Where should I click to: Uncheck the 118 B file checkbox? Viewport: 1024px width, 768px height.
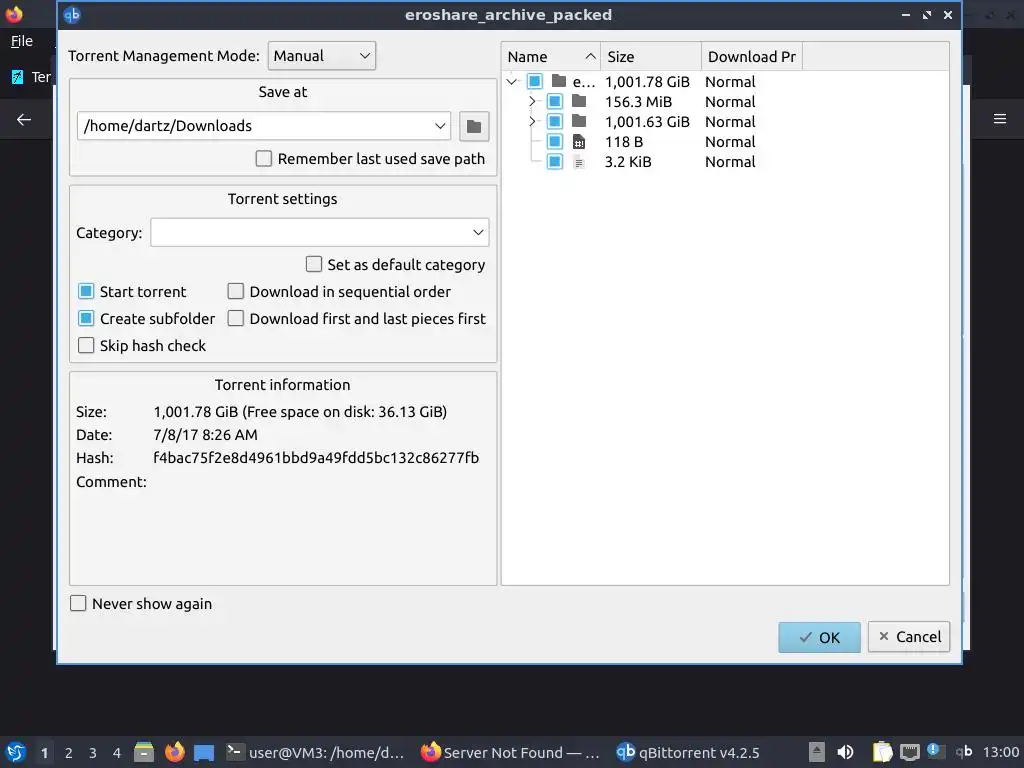[555, 142]
